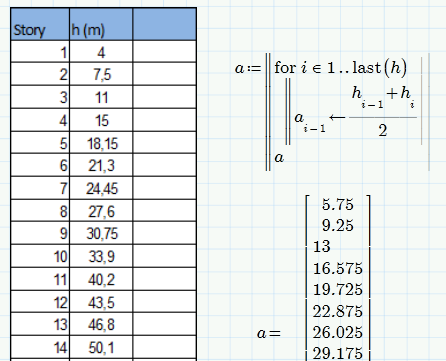The height and width of the screenshot is (361, 446).
Task: Select height cell 4
Action: pyautogui.click(x=101, y=52)
